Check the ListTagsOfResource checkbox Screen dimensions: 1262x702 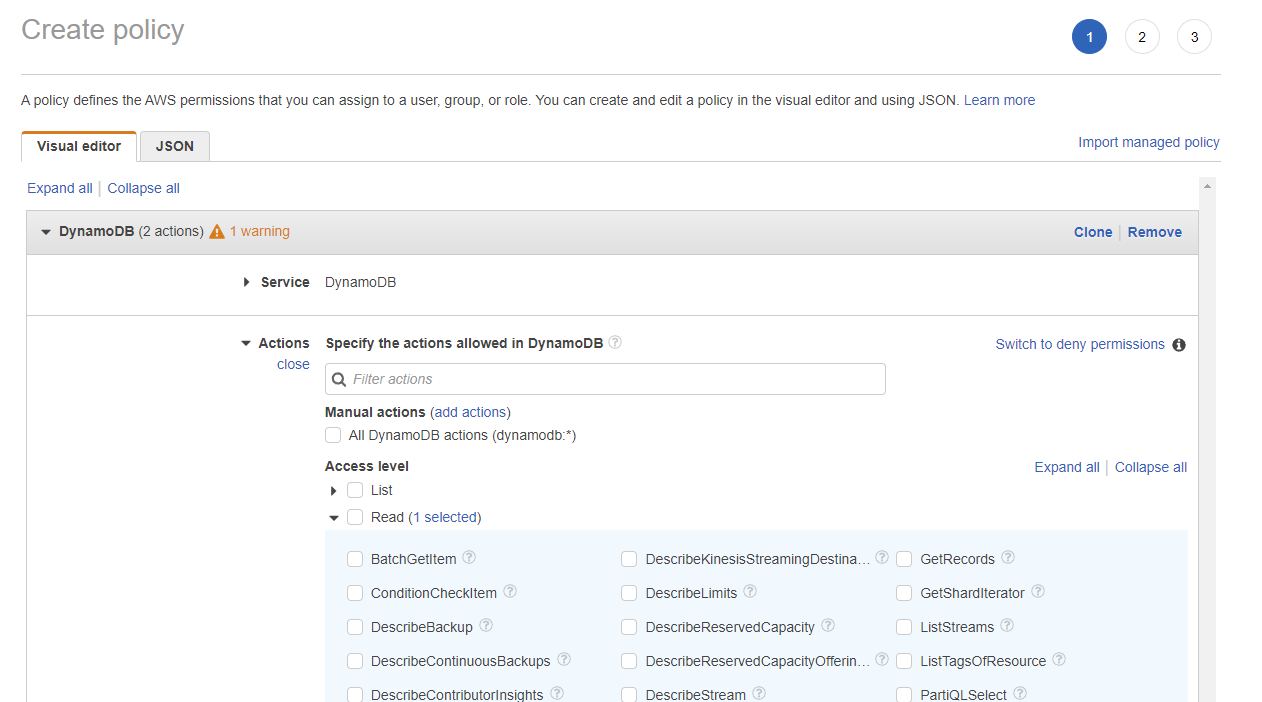point(904,661)
